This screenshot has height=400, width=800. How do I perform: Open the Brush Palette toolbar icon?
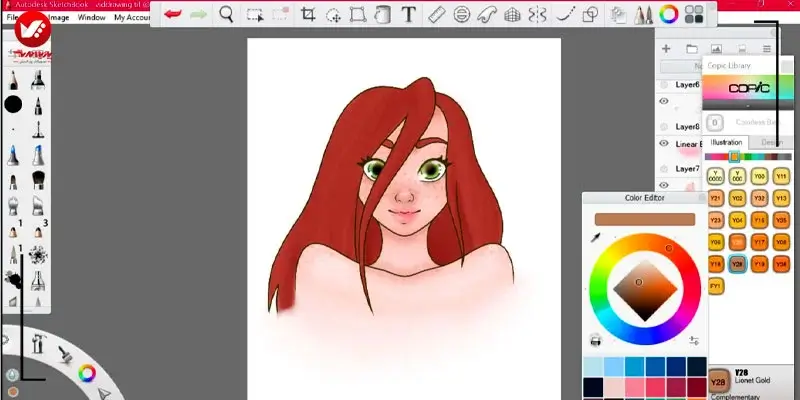point(644,15)
